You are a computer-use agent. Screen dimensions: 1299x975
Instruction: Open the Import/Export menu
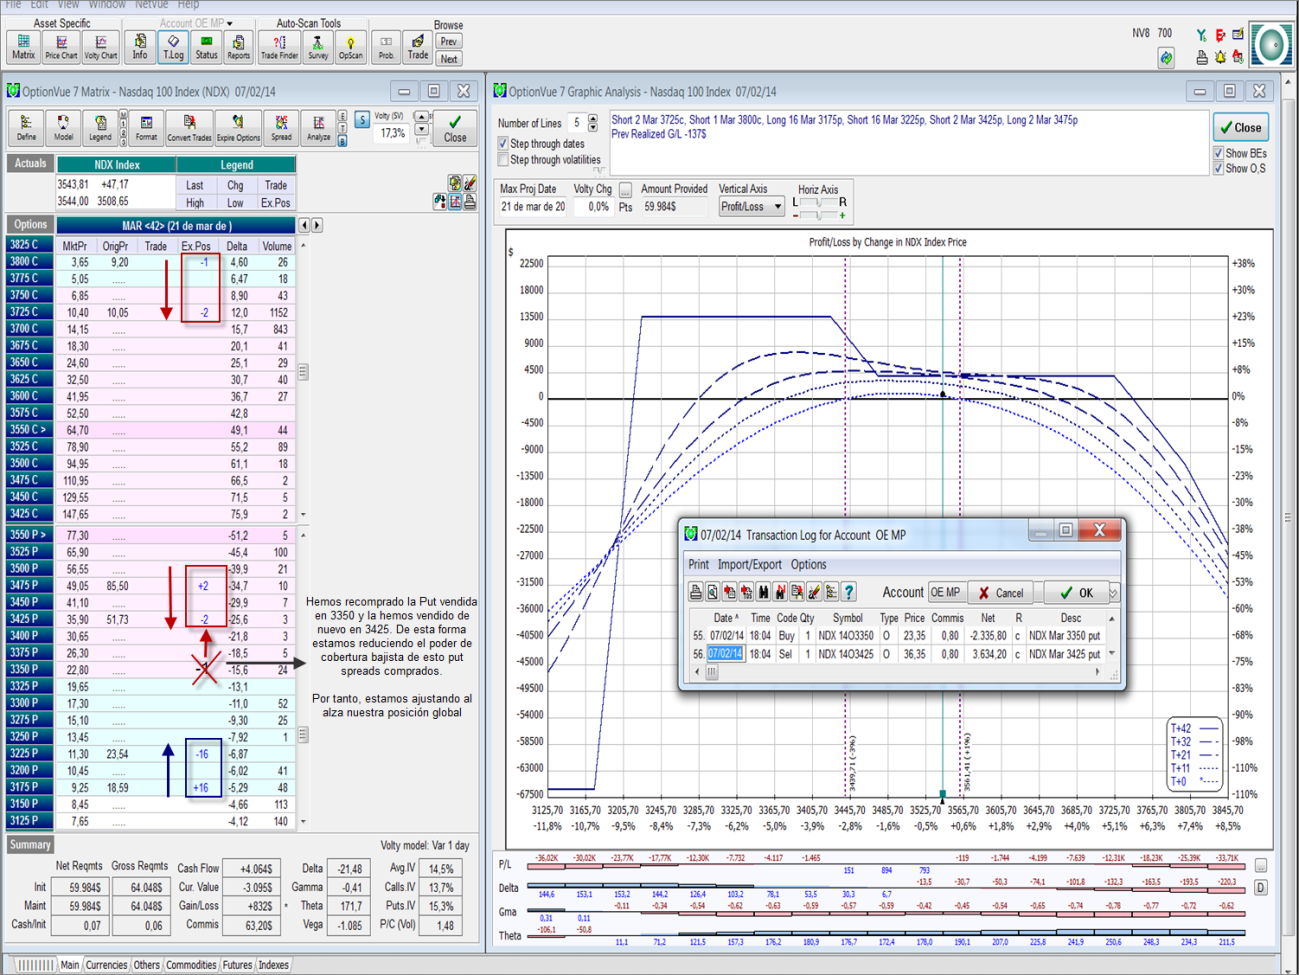(x=749, y=564)
